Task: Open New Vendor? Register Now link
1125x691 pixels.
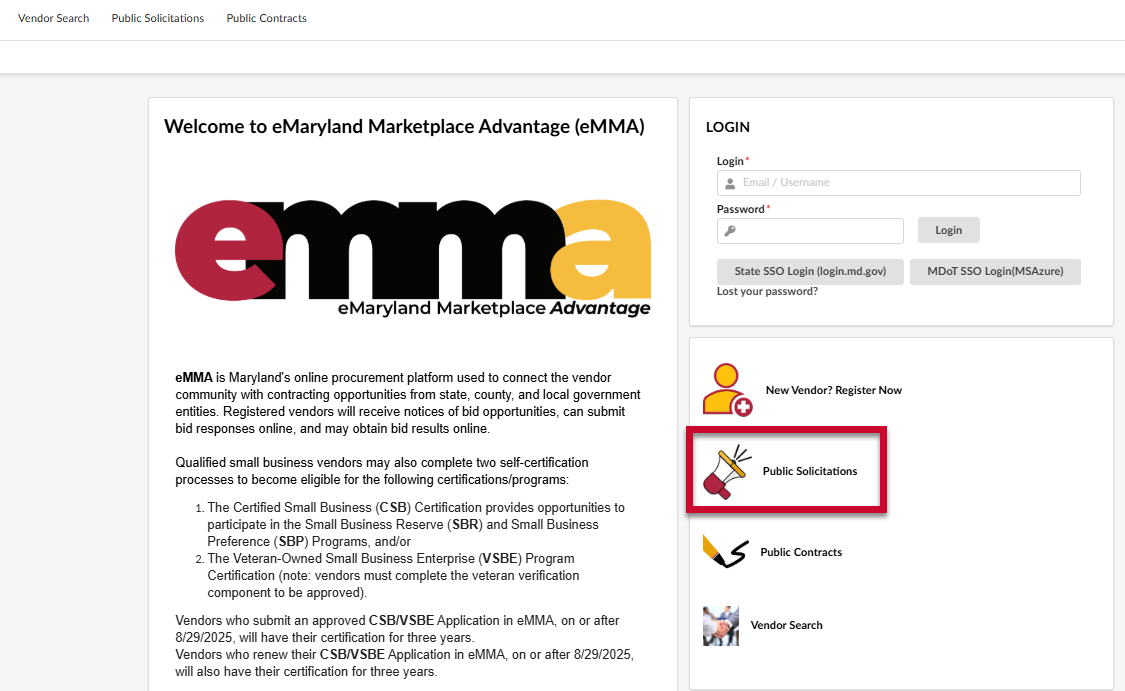Action: 834,390
